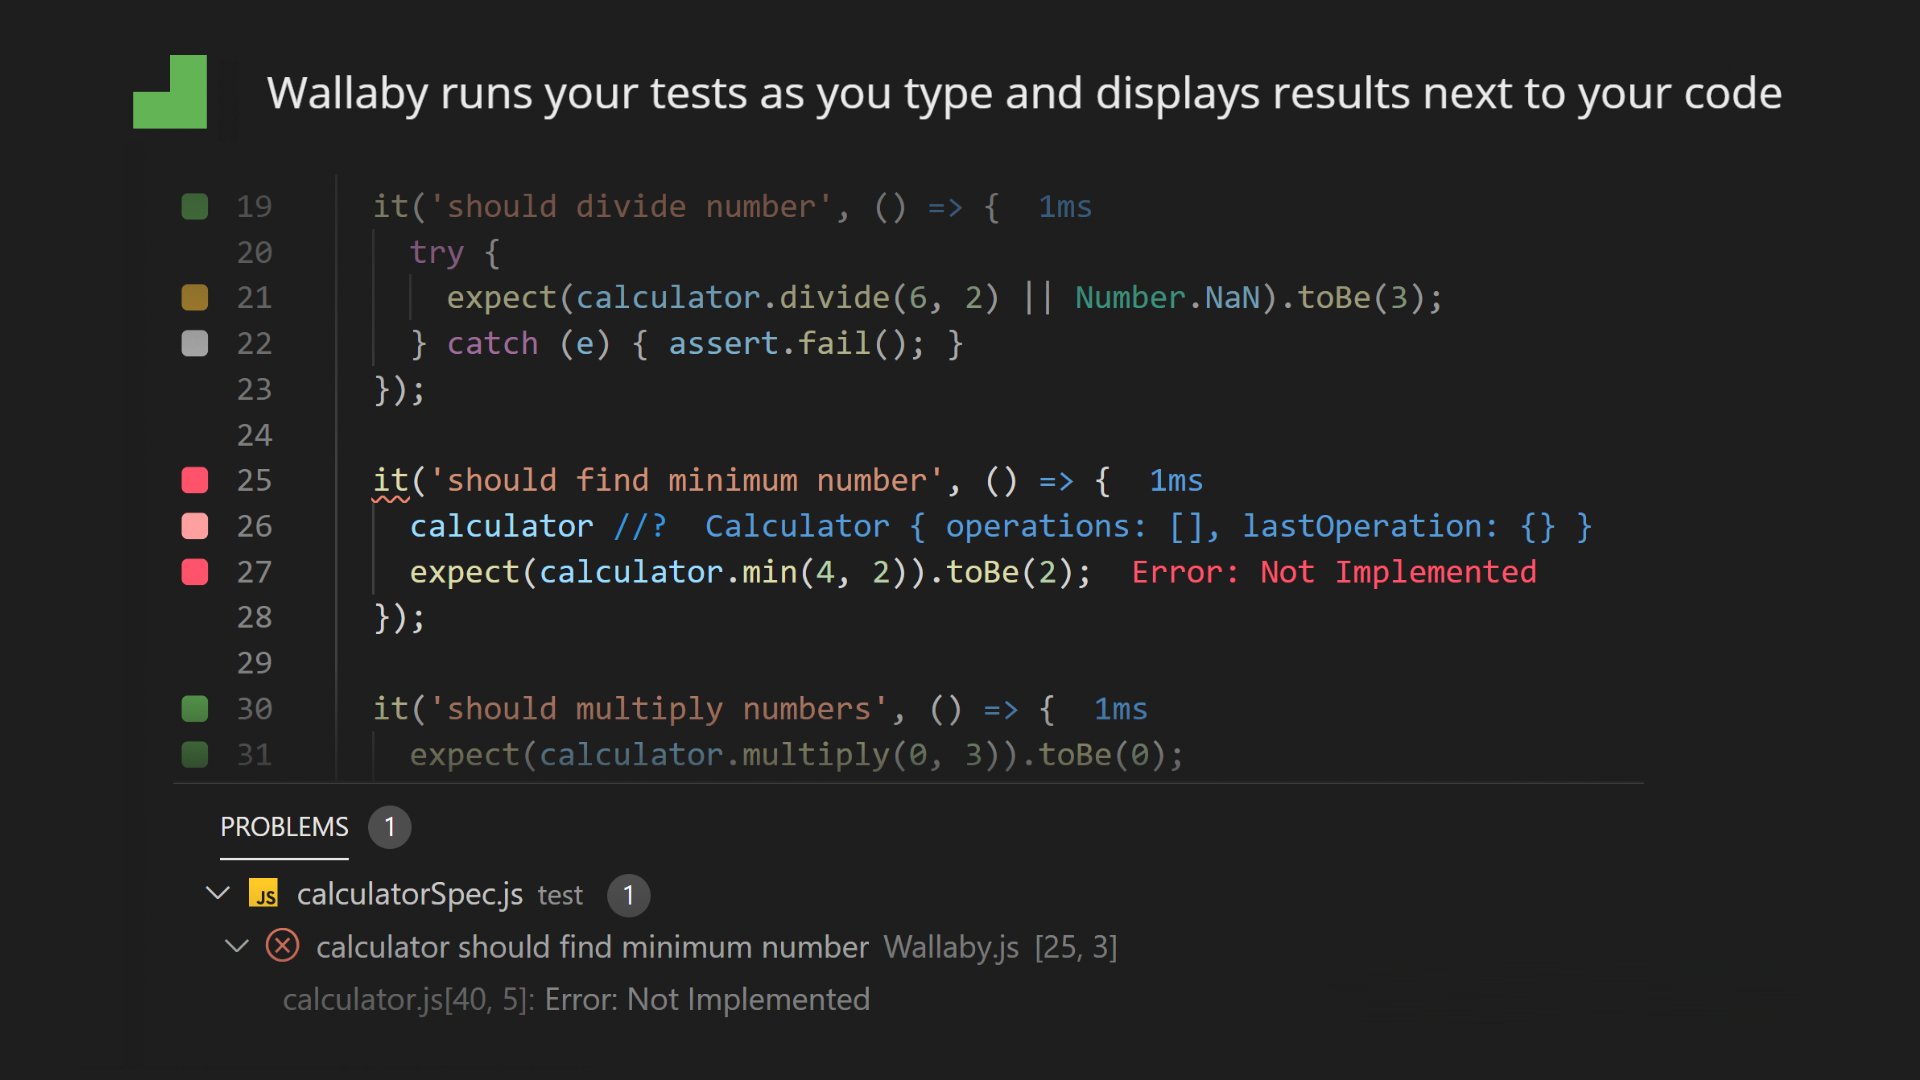Viewport: 1920px width, 1080px height.
Task: Click 'should find minimum number' test string
Action: (x=686, y=481)
